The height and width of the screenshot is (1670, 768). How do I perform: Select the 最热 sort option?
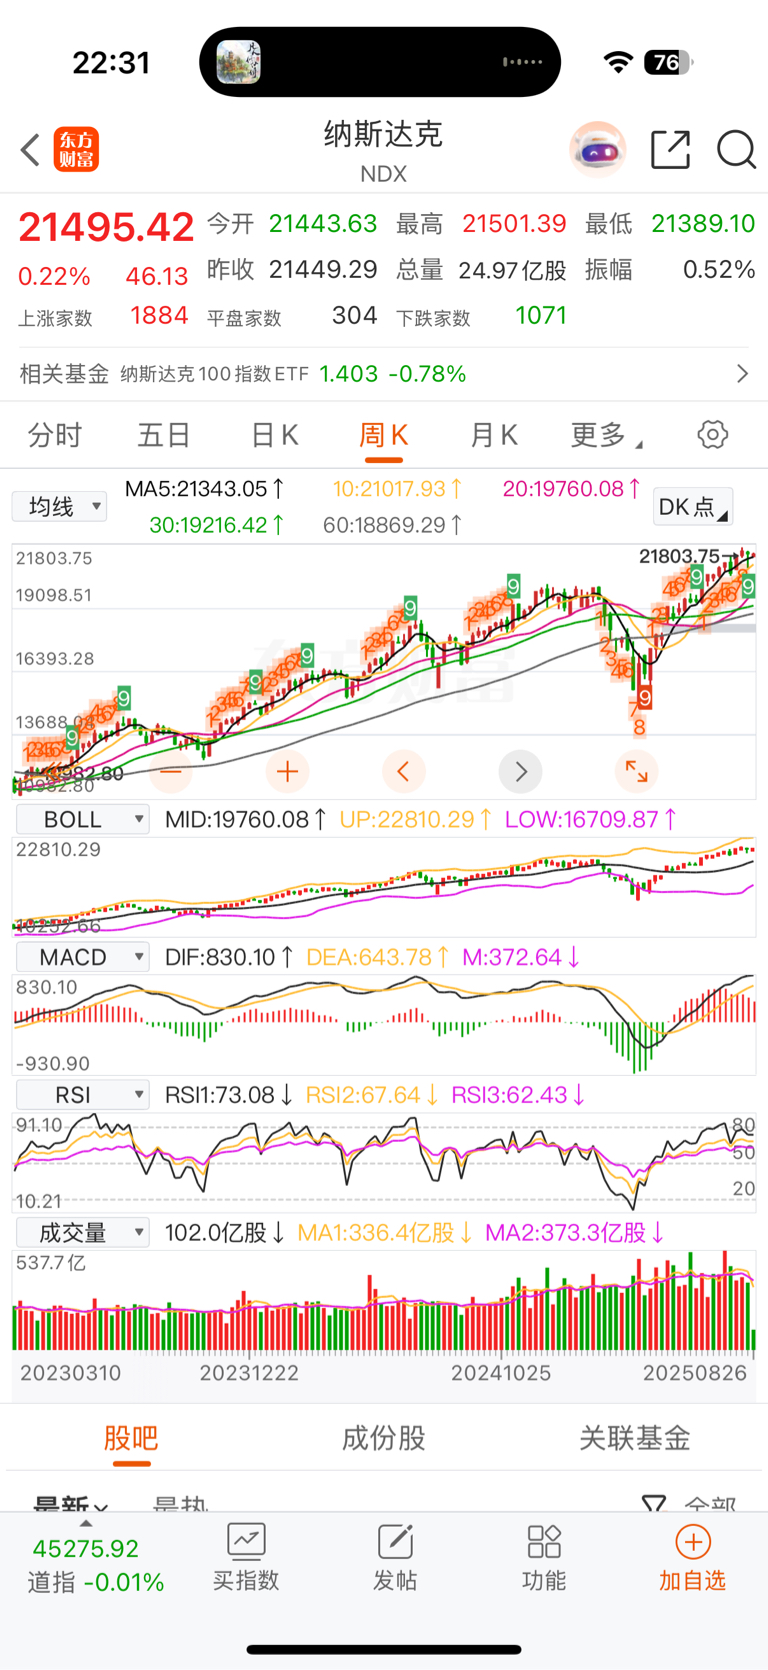point(180,1503)
